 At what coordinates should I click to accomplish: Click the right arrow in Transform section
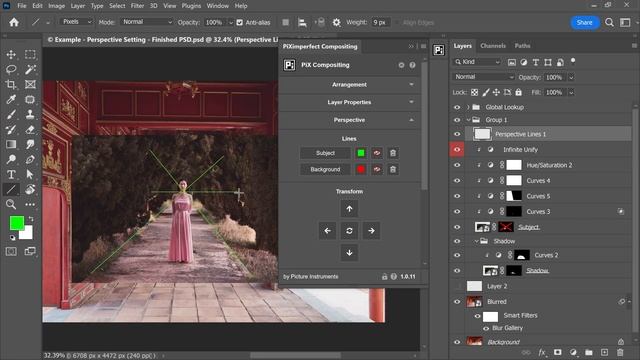pos(371,231)
